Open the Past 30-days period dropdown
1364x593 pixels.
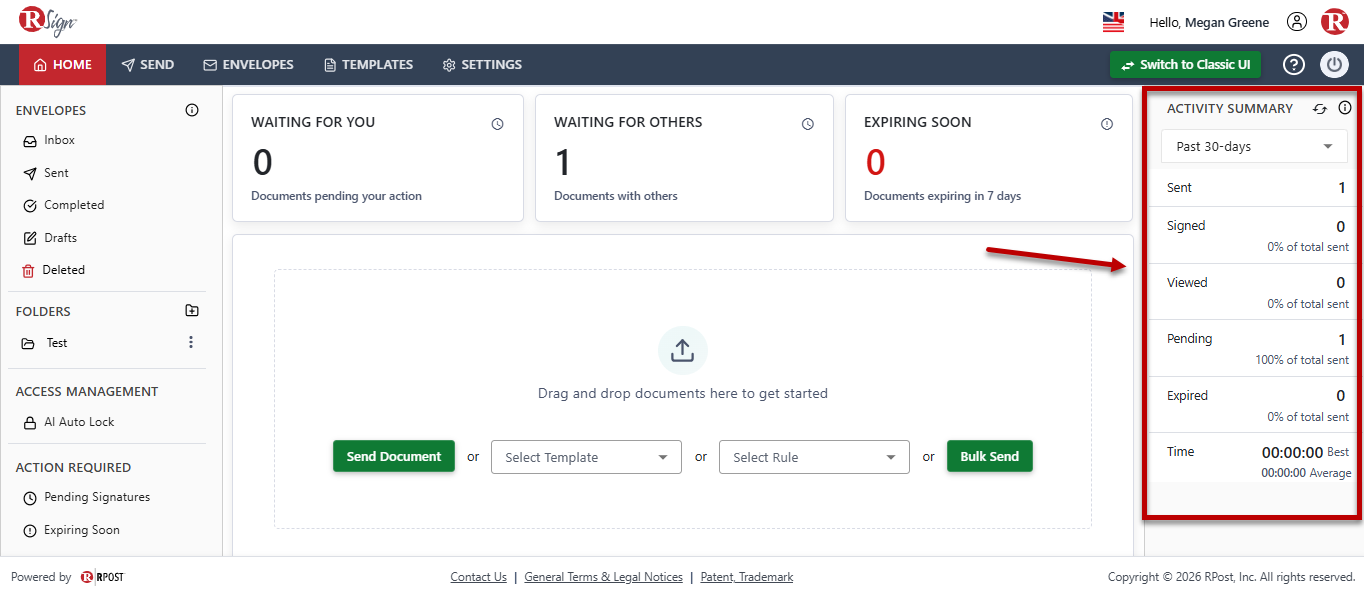[x=1254, y=146]
